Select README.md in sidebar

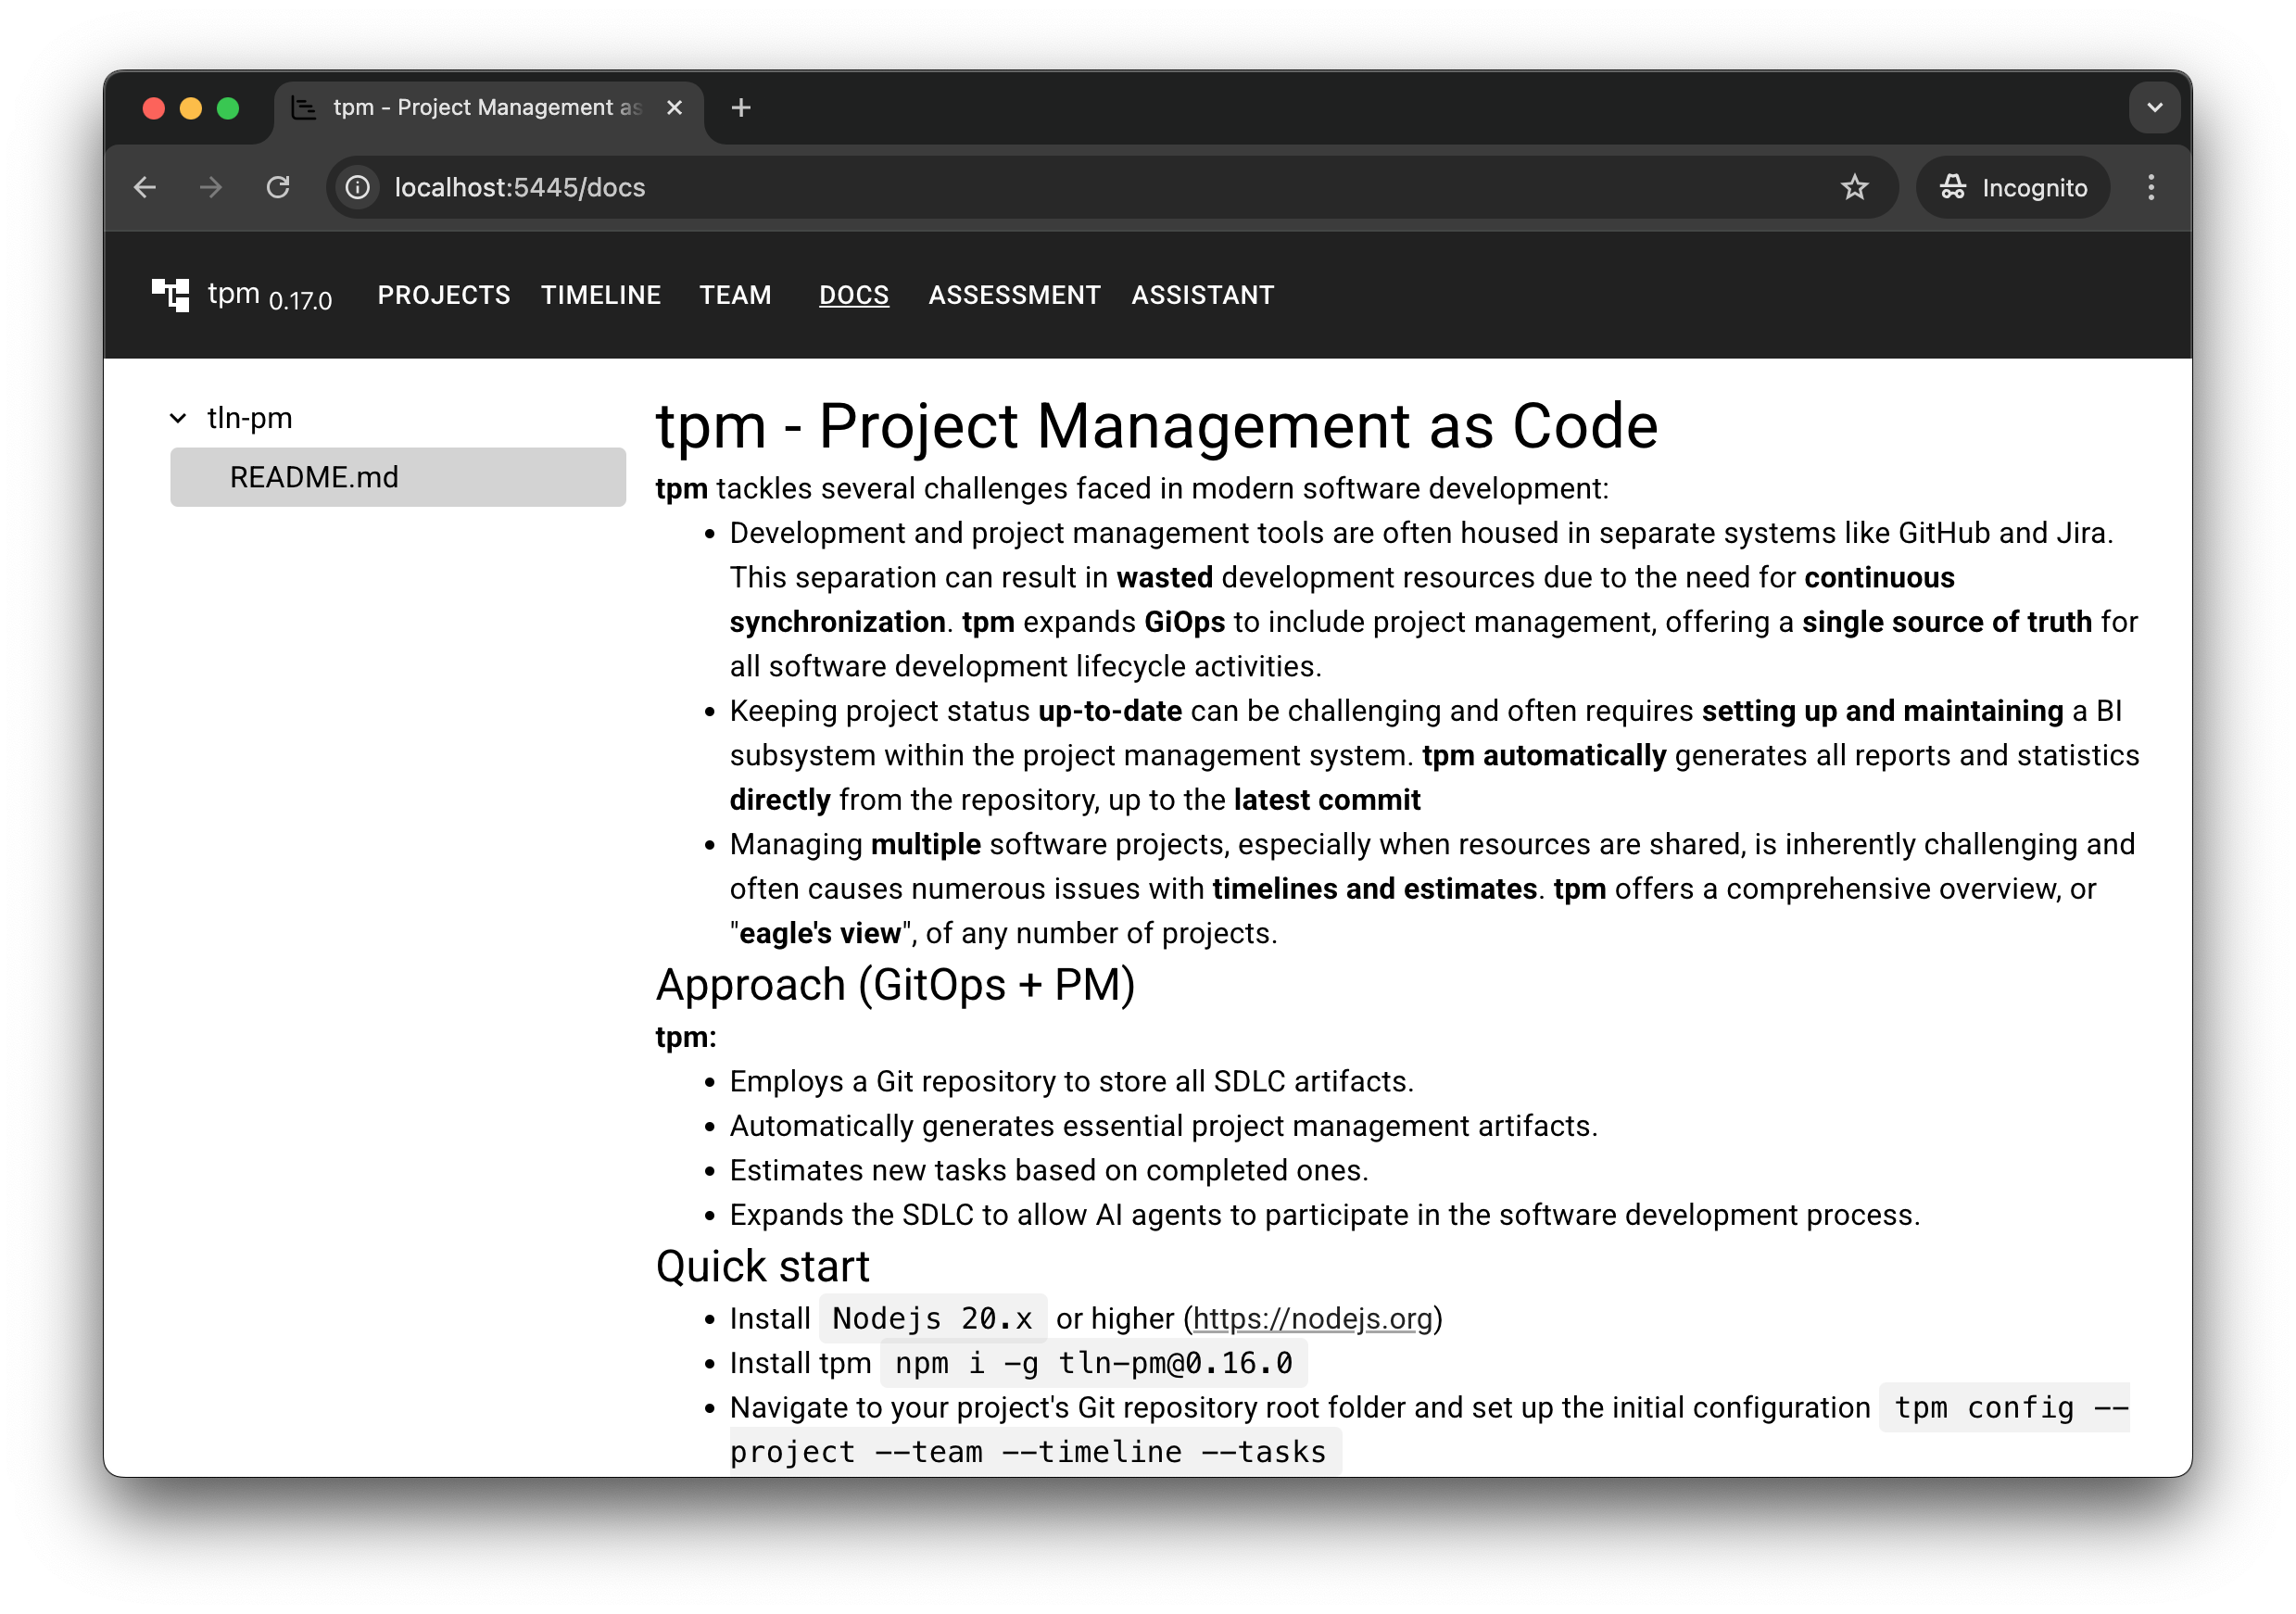[x=314, y=477]
